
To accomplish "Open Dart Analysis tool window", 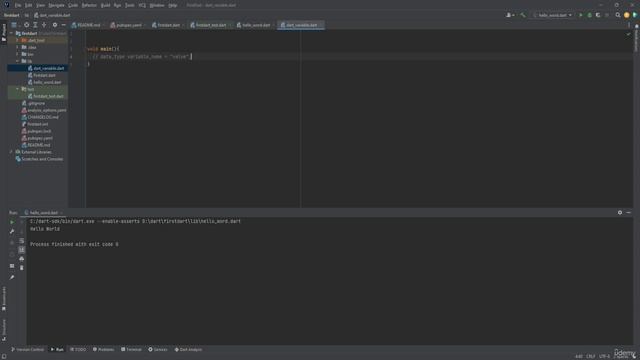I will click(188, 349).
